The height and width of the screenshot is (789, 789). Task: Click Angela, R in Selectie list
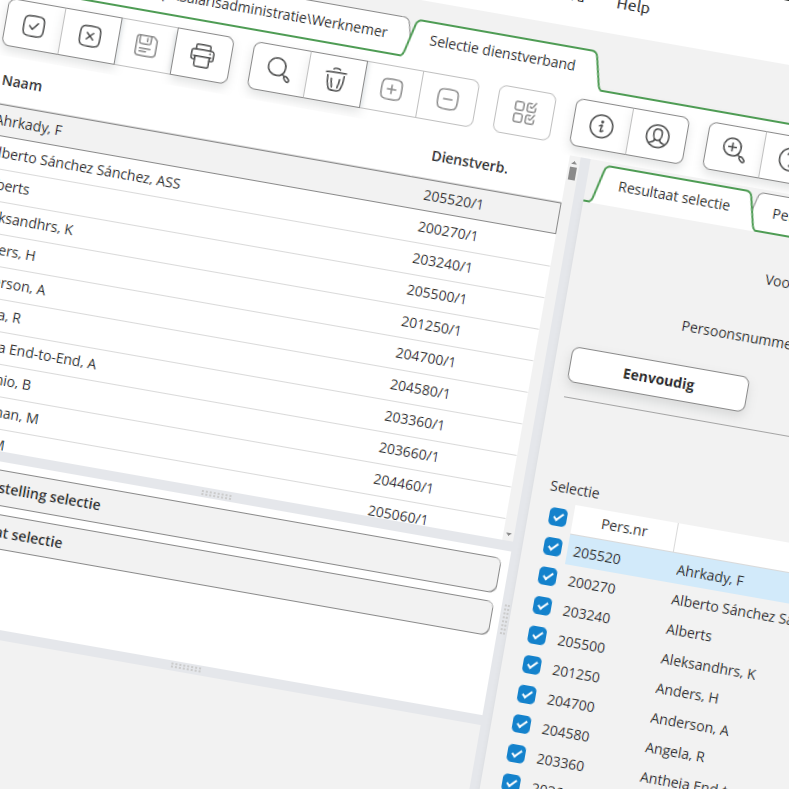pos(675,752)
